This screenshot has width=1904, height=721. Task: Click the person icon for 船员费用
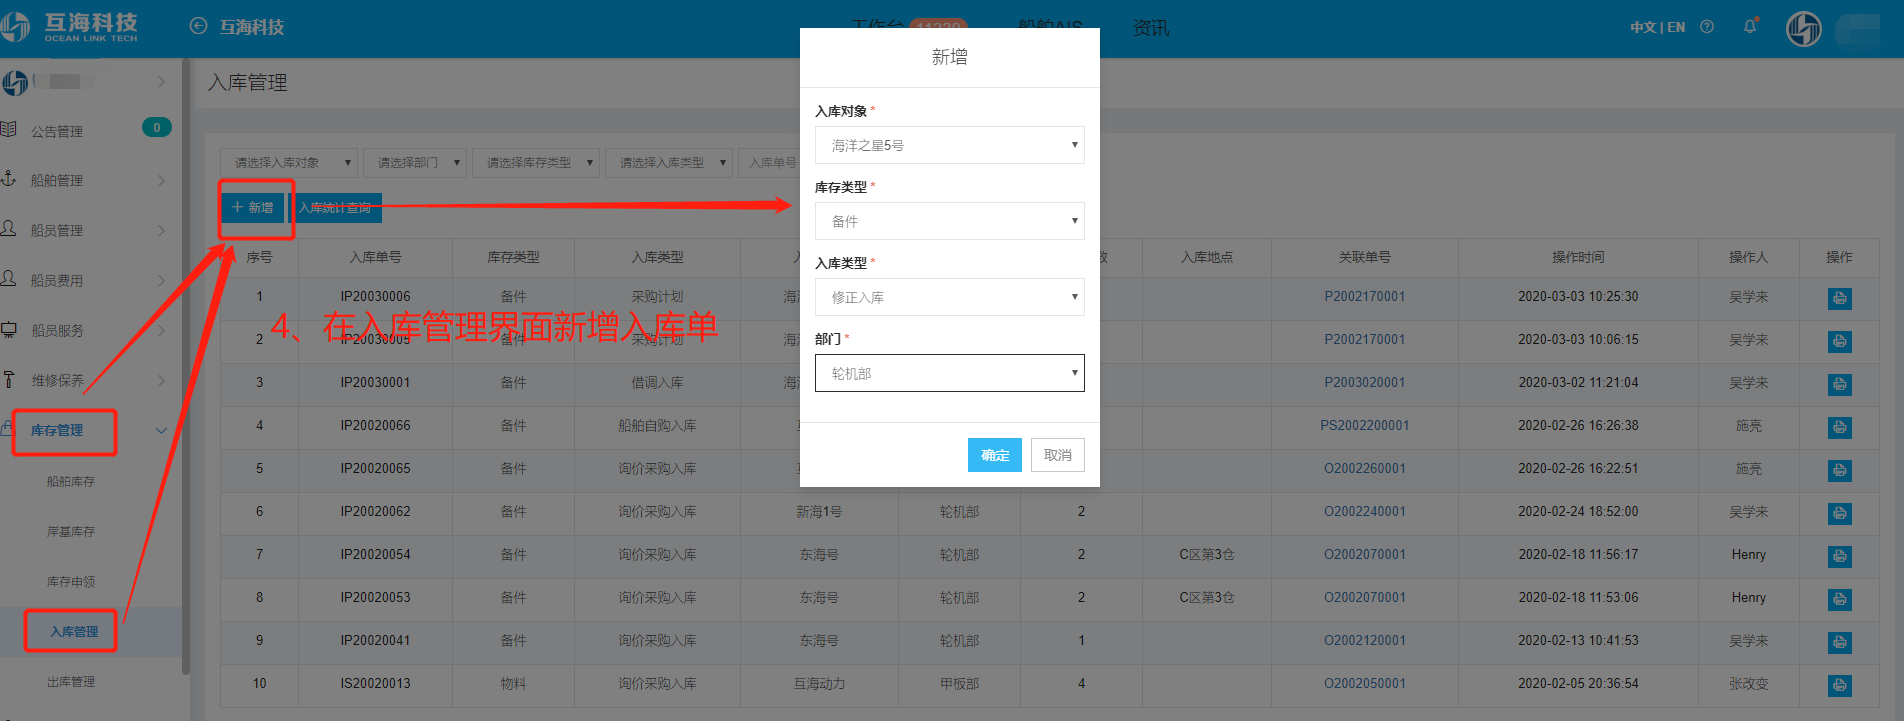click(x=9, y=278)
